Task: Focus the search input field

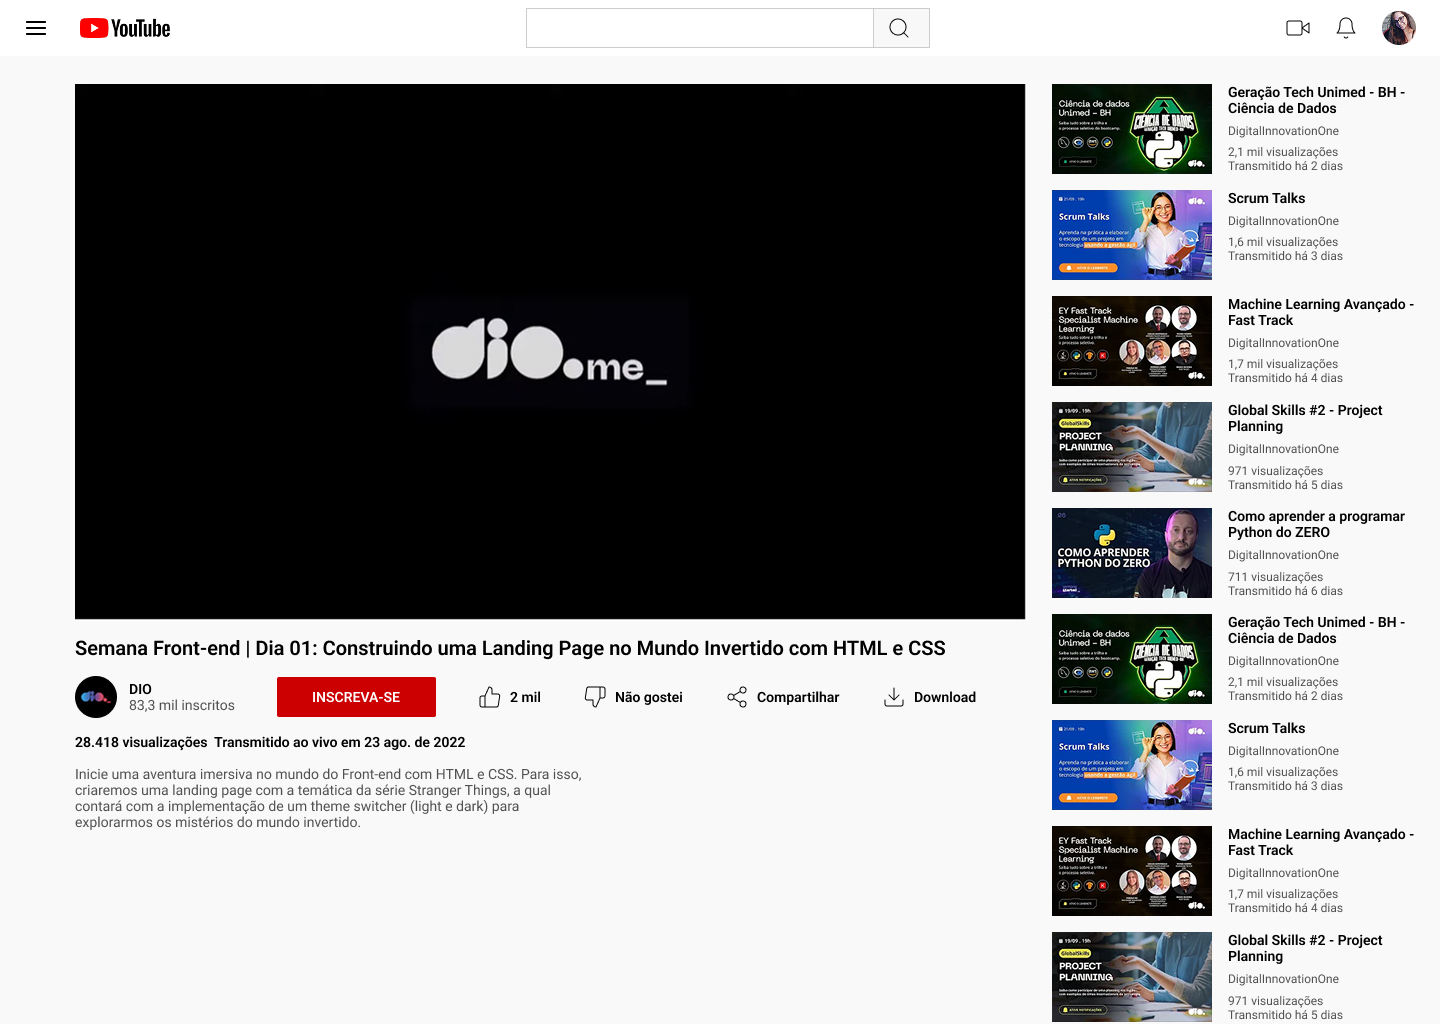Action: pyautogui.click(x=700, y=28)
